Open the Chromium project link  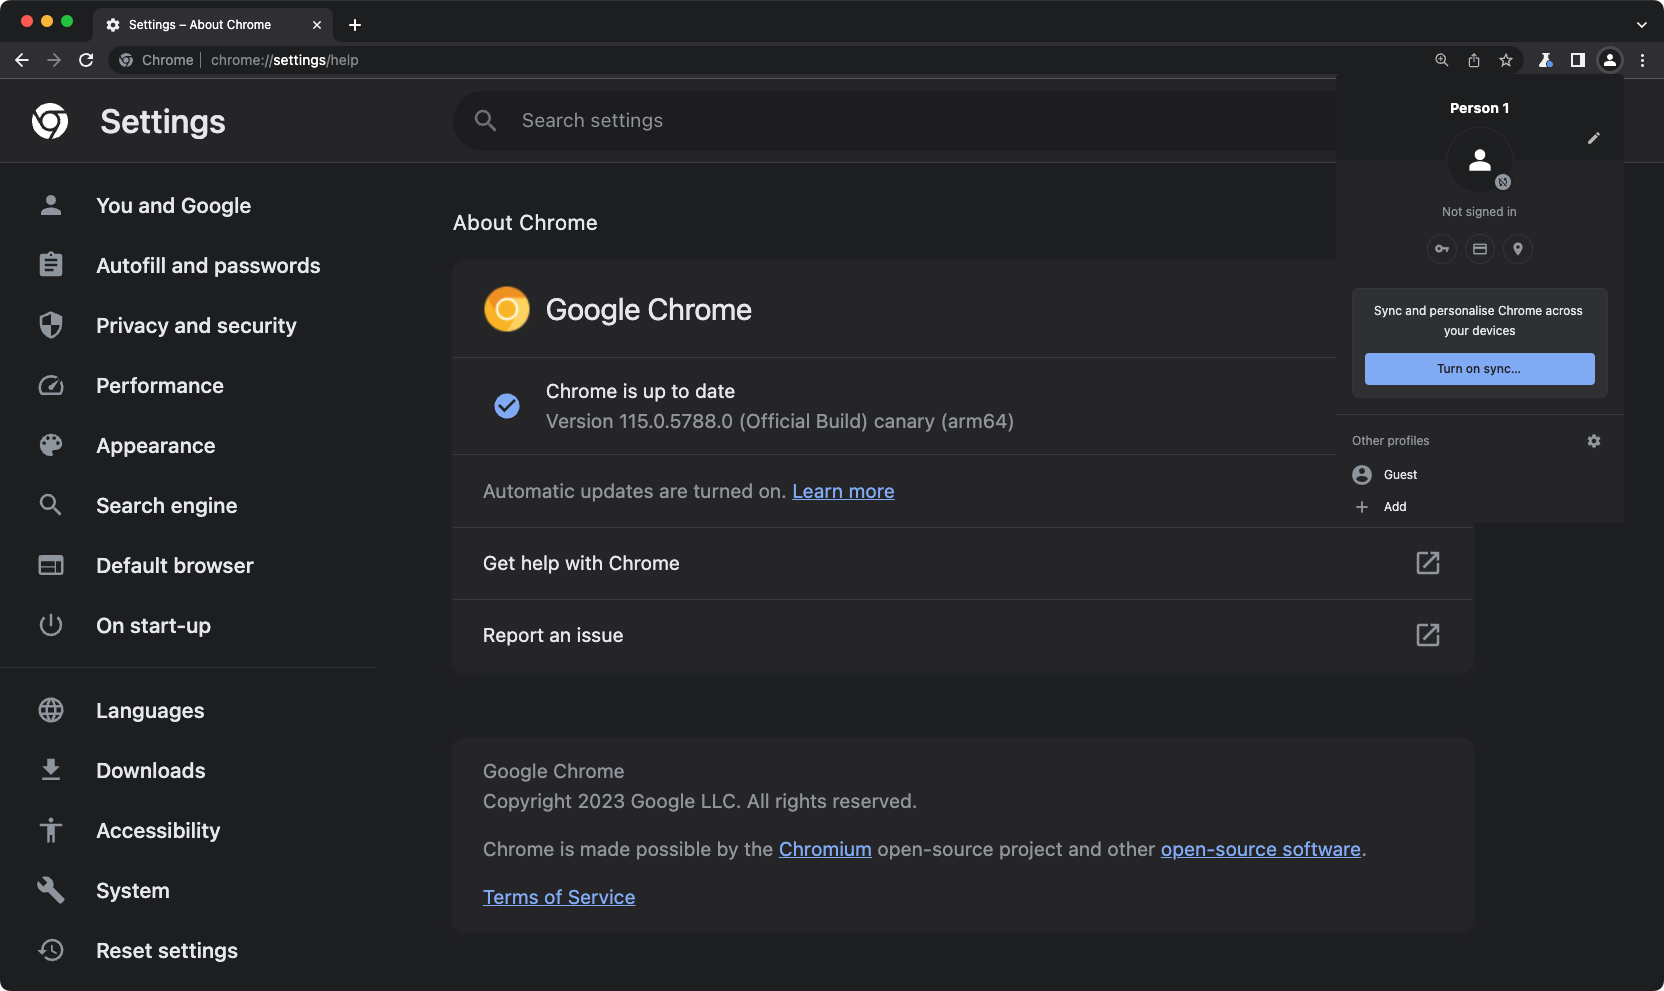tap(825, 850)
